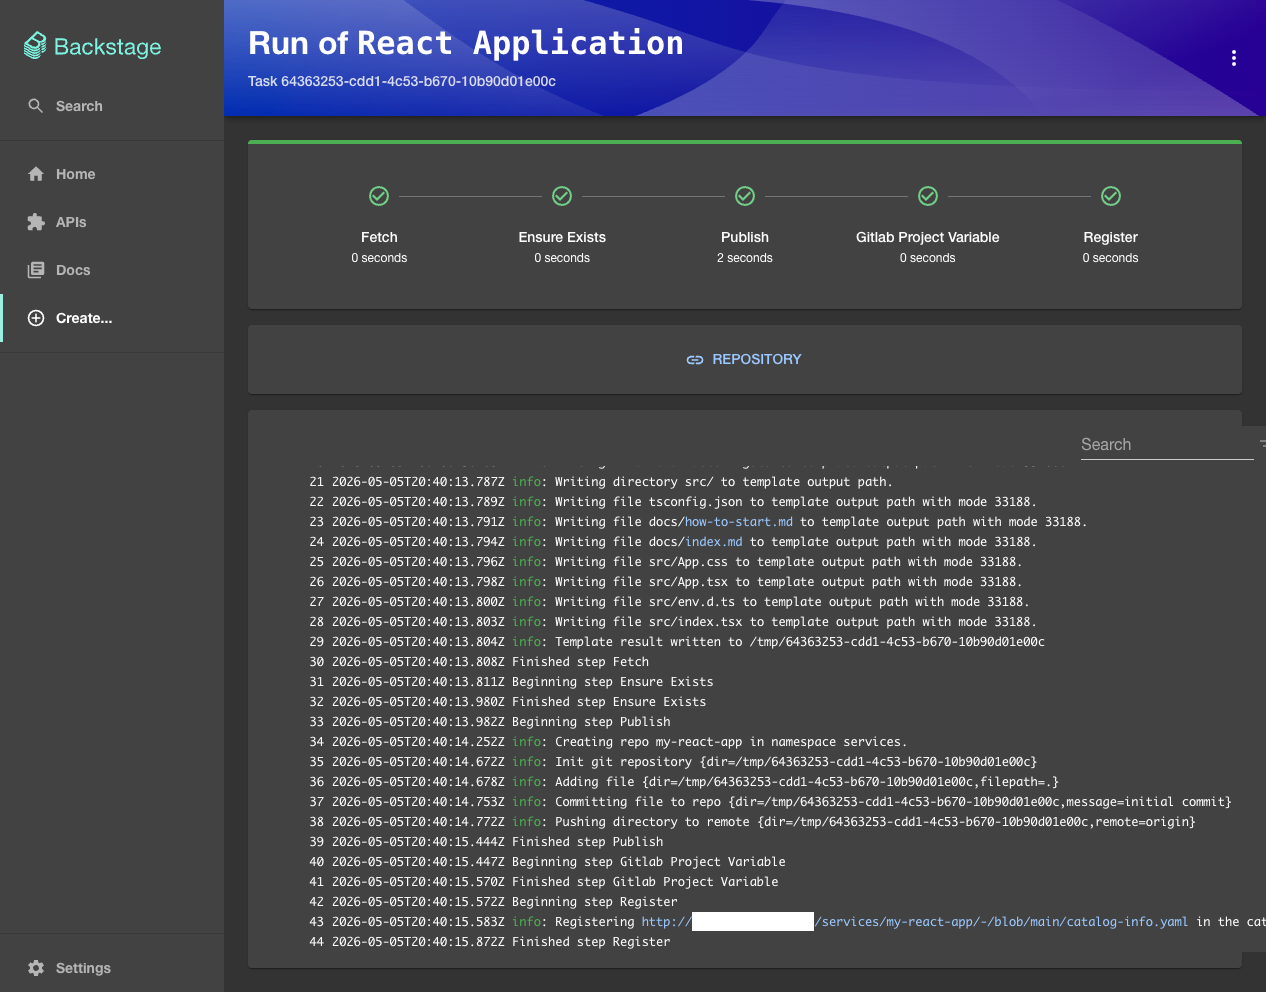Click the Docs library icon
The height and width of the screenshot is (992, 1266).
(x=36, y=270)
